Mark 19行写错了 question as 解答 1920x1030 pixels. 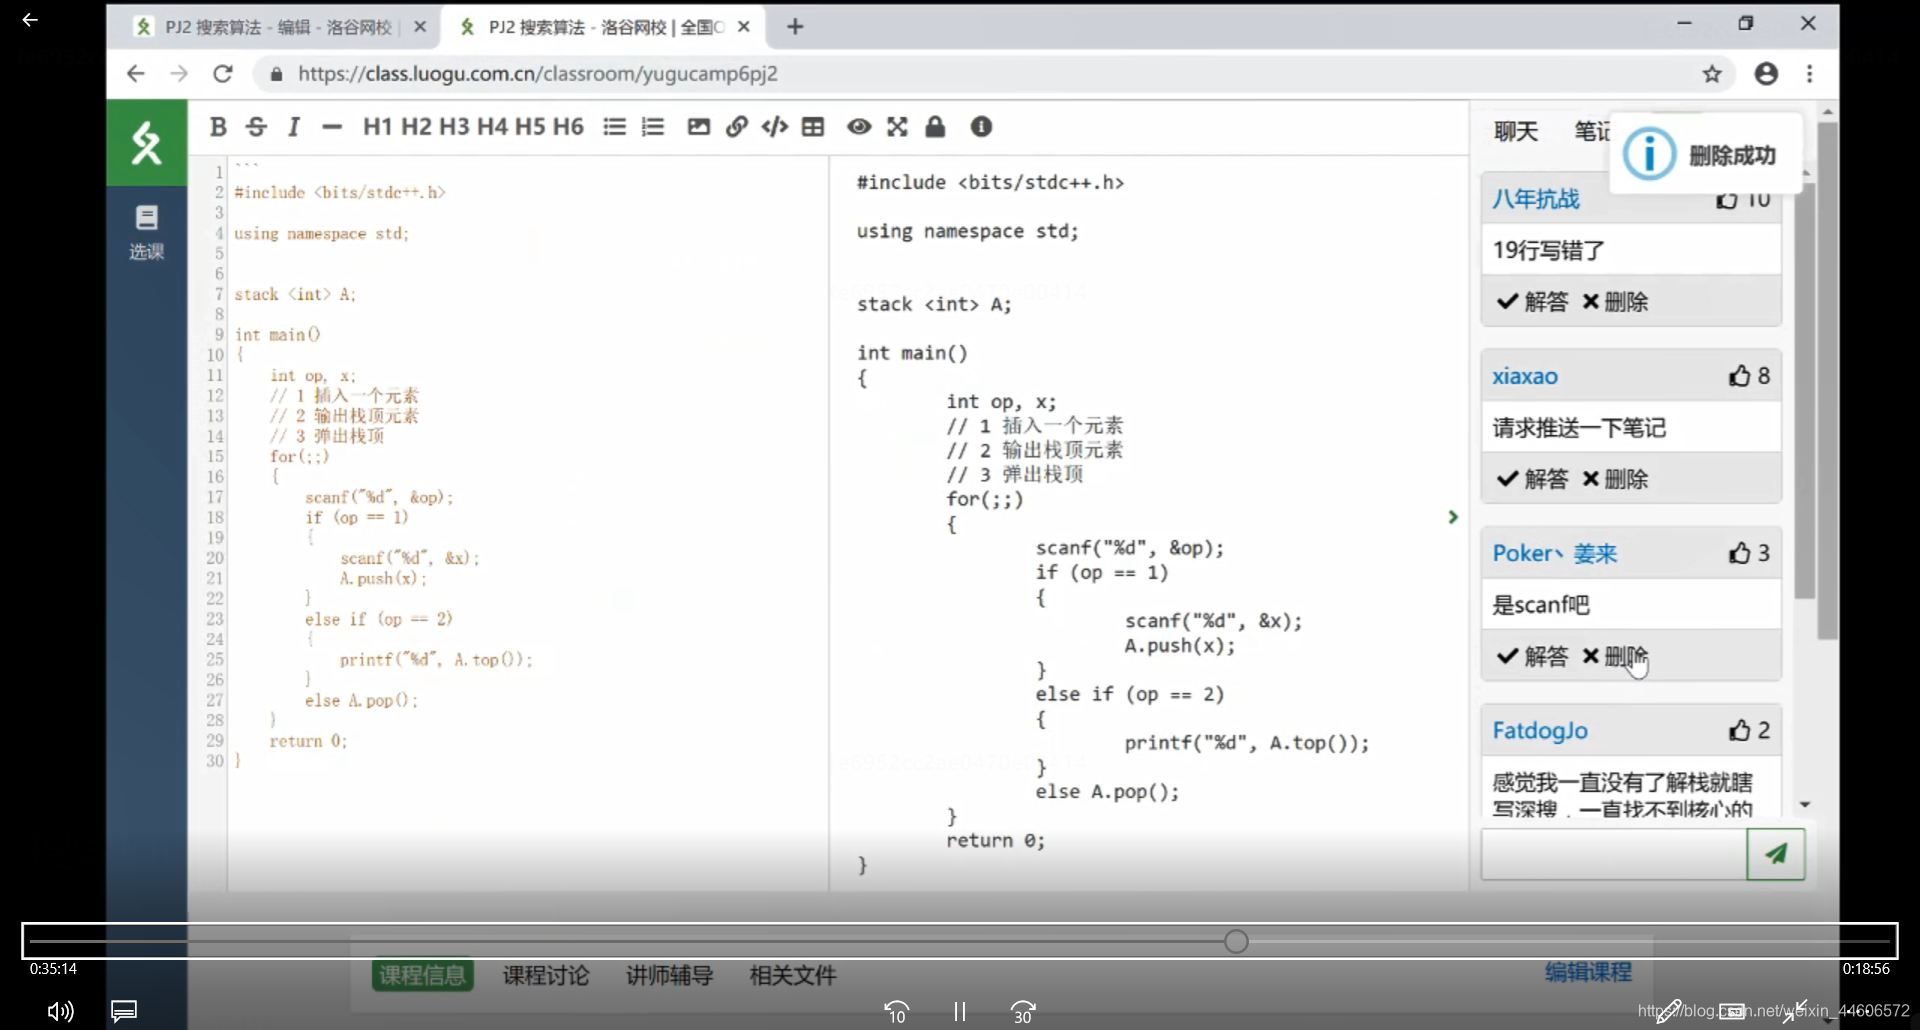pyautogui.click(x=1532, y=302)
